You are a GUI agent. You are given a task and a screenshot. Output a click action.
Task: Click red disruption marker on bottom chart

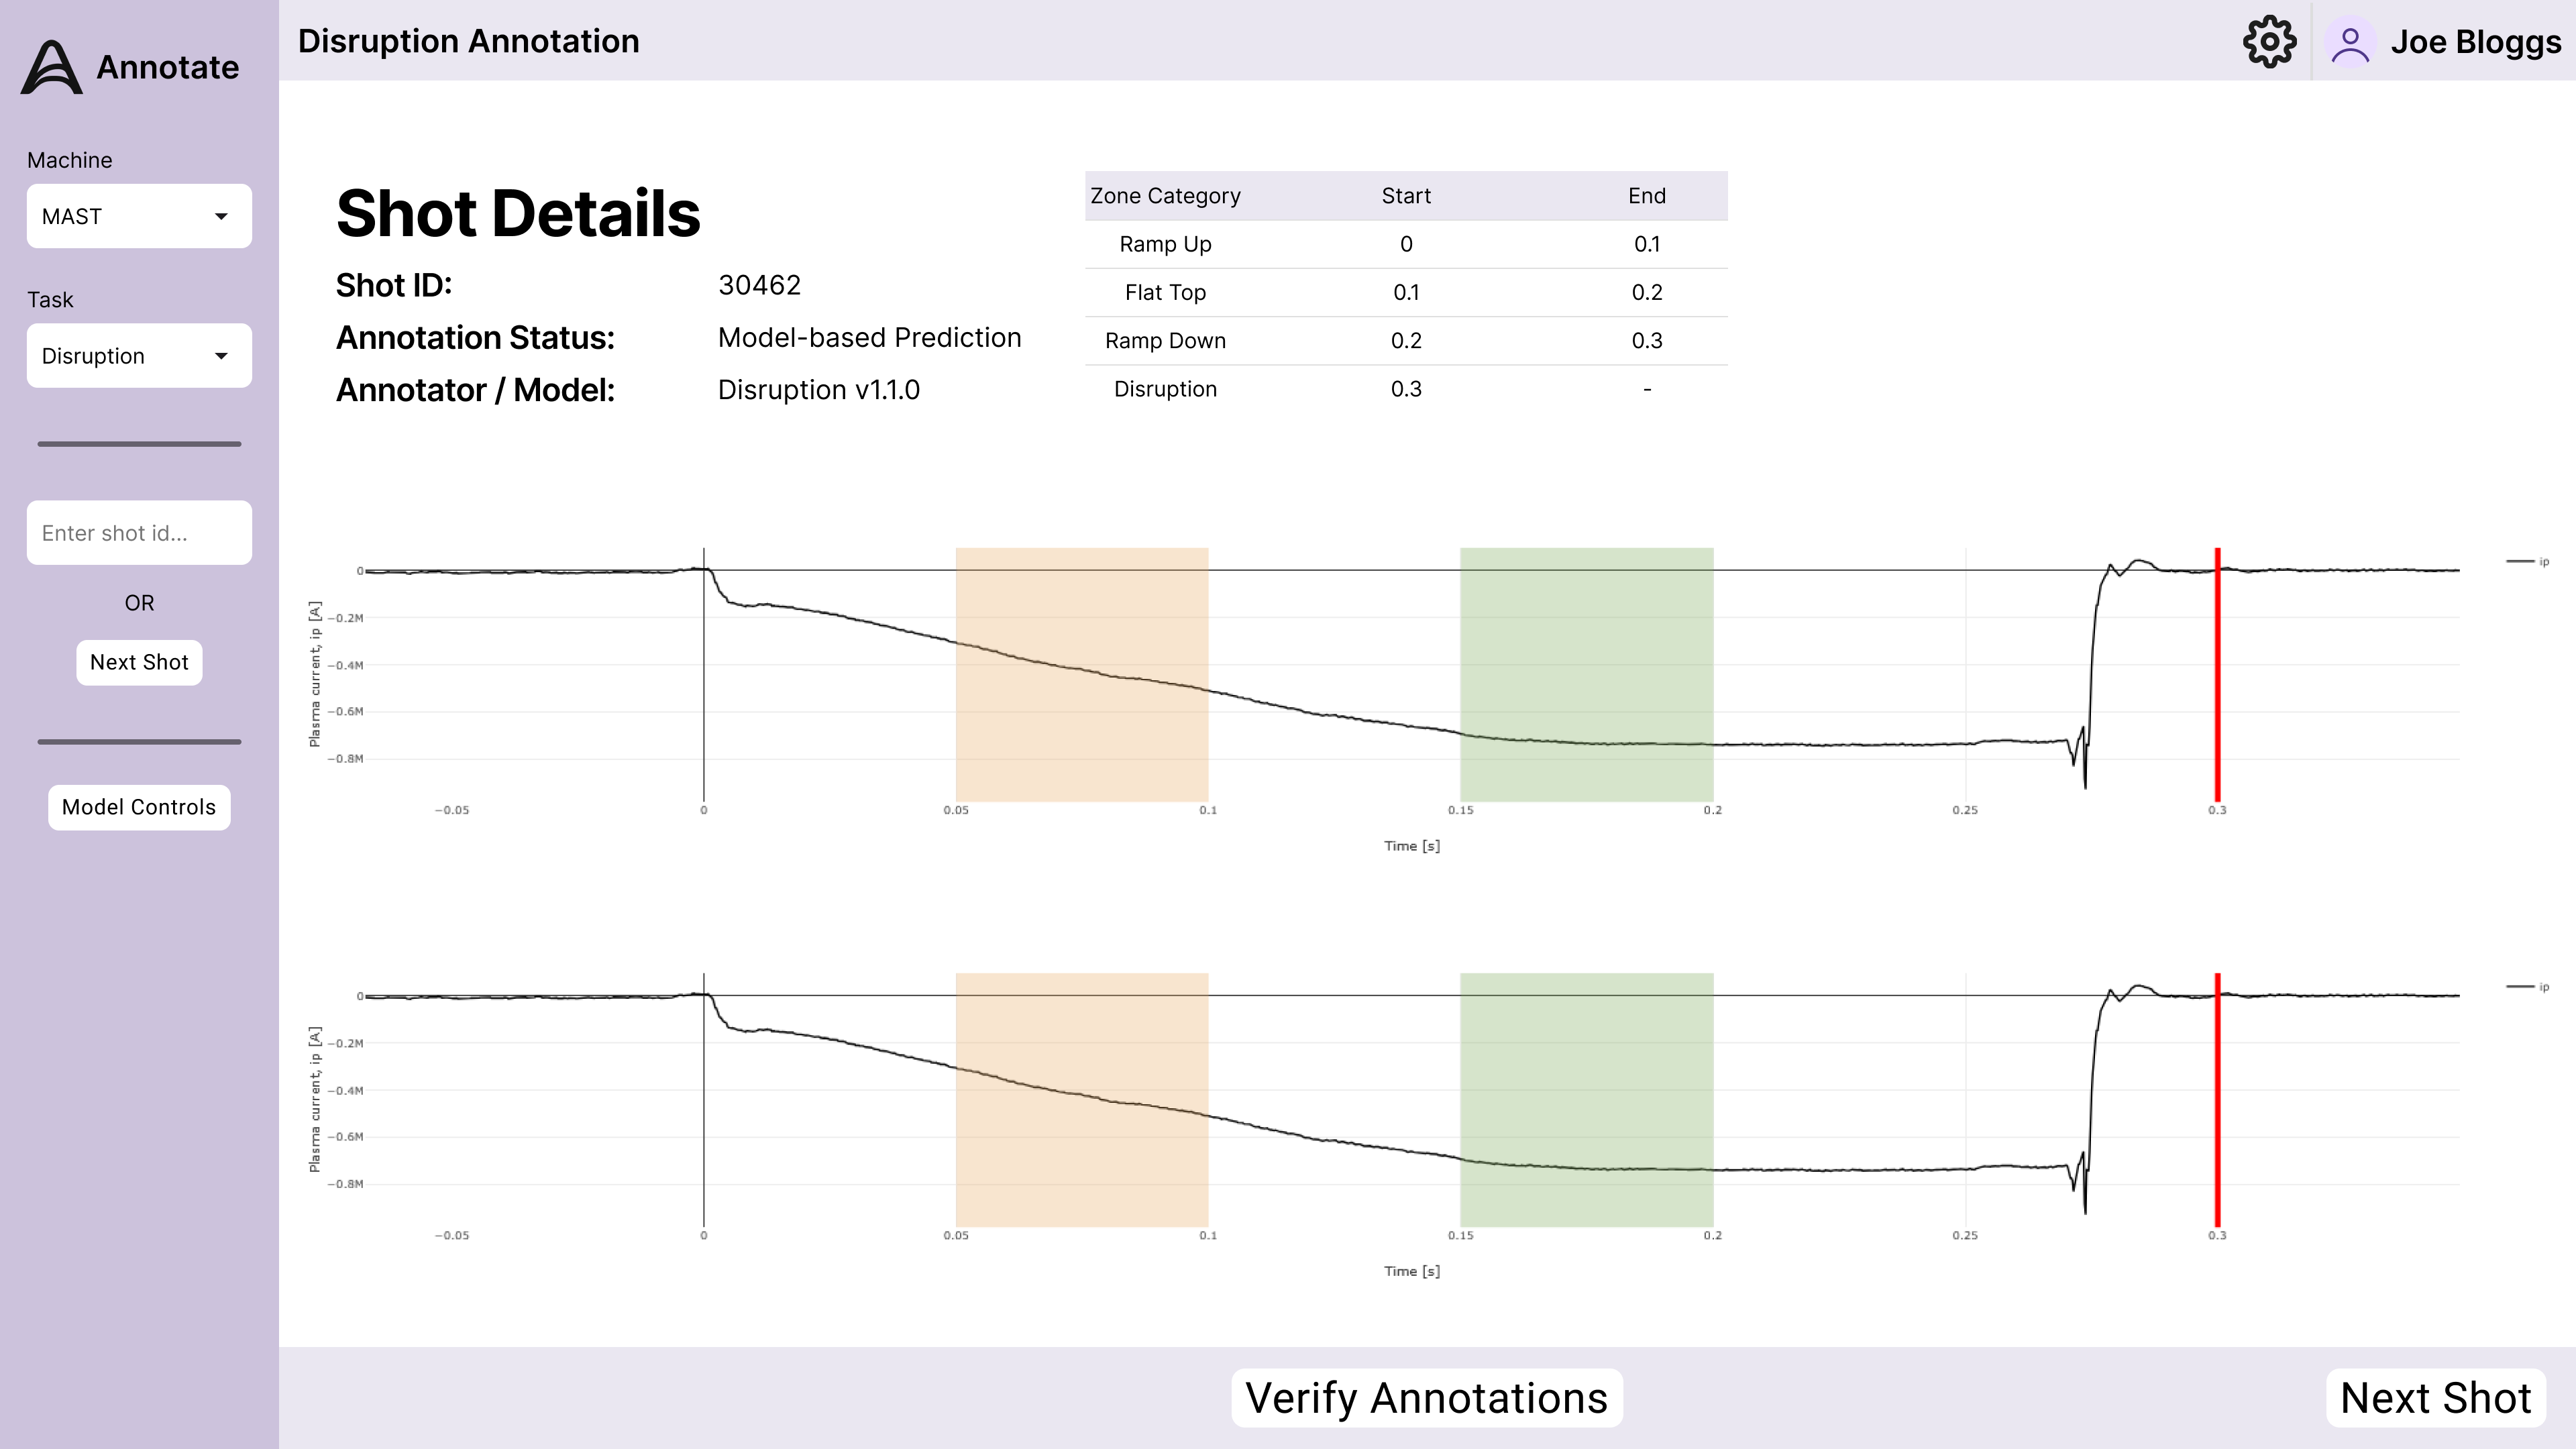(2217, 1100)
